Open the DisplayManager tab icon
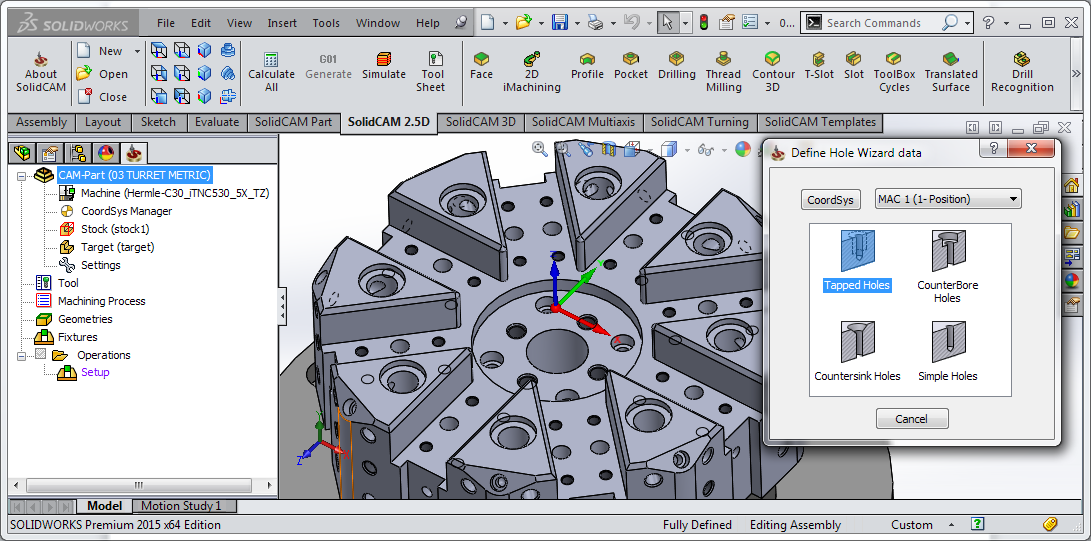1091x541 pixels. pyautogui.click(x=106, y=152)
